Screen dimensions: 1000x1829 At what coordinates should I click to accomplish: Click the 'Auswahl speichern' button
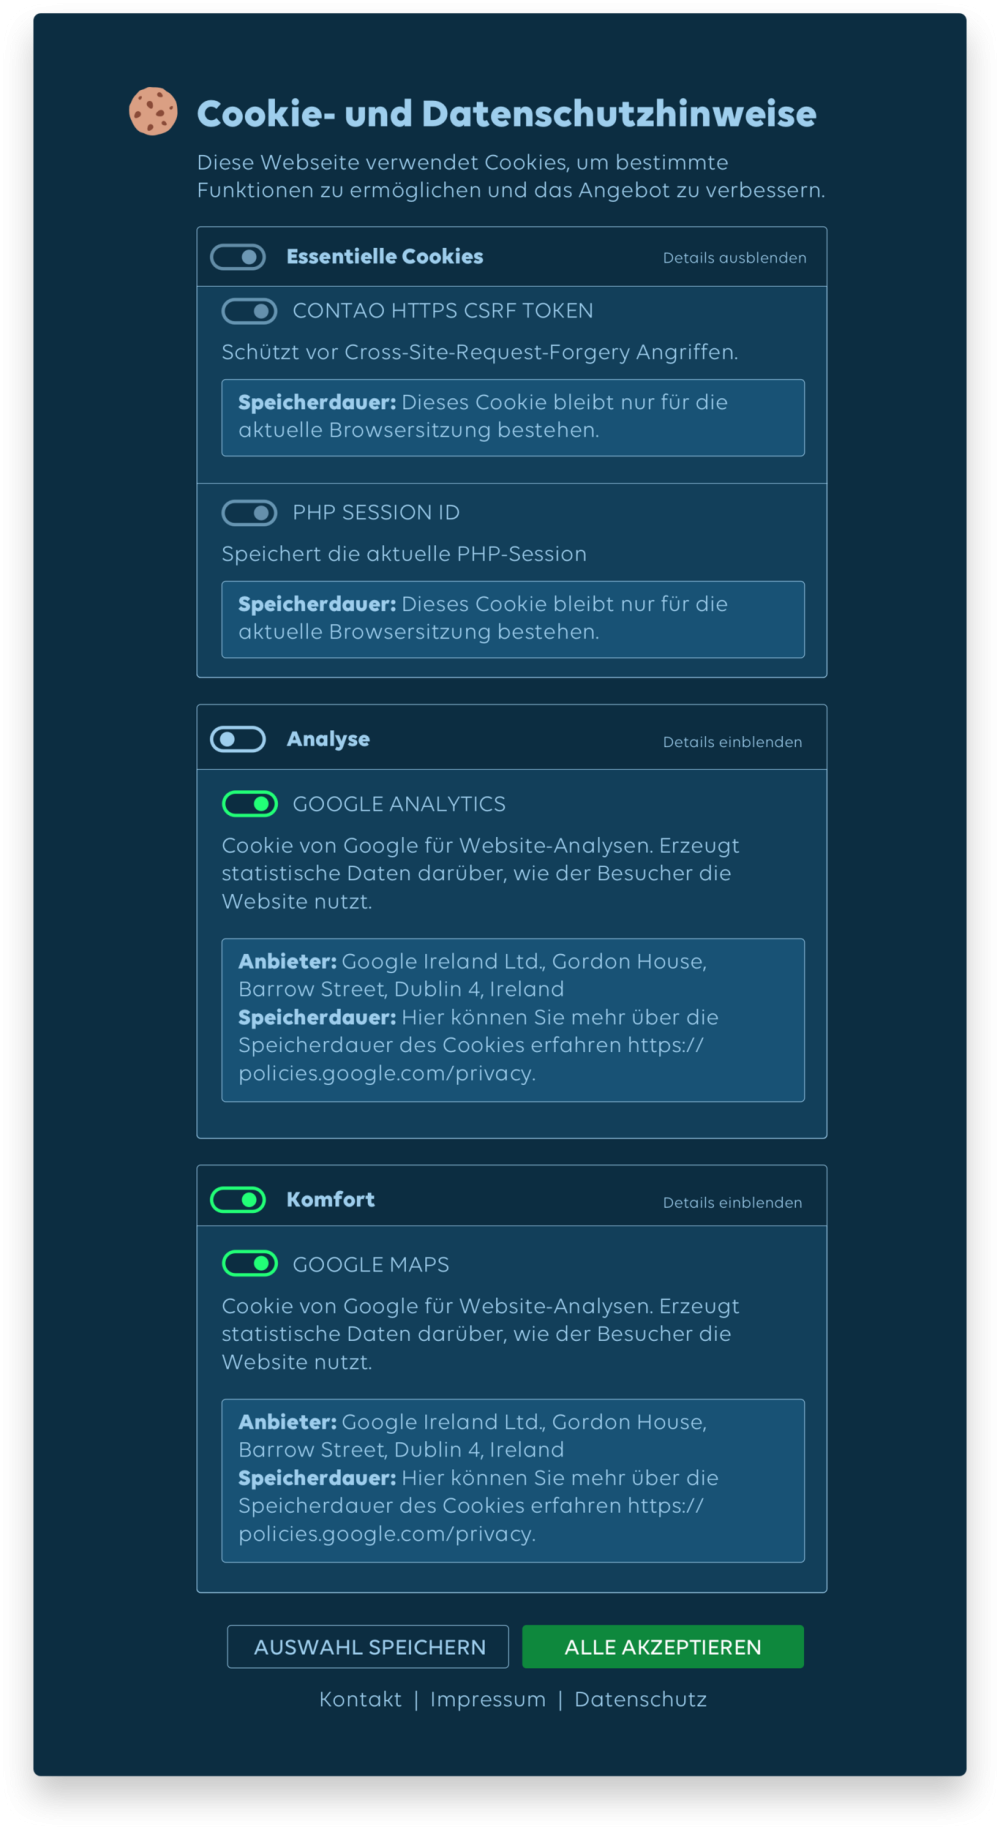[368, 1647]
